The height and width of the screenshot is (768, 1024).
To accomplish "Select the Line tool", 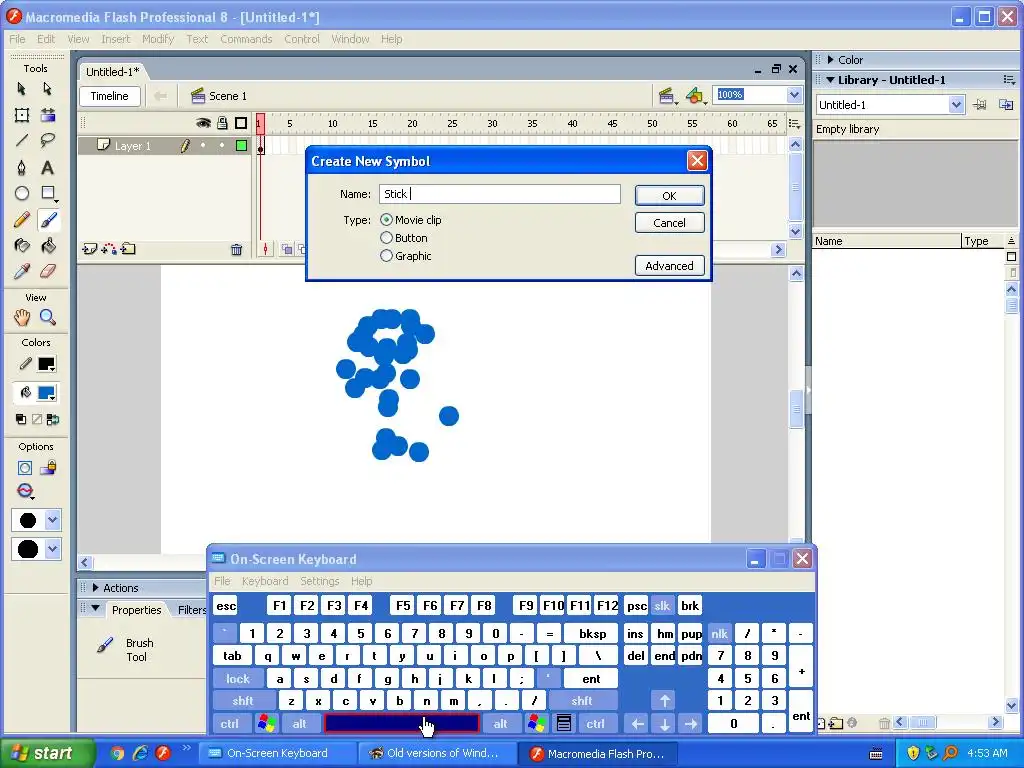I will [22, 141].
